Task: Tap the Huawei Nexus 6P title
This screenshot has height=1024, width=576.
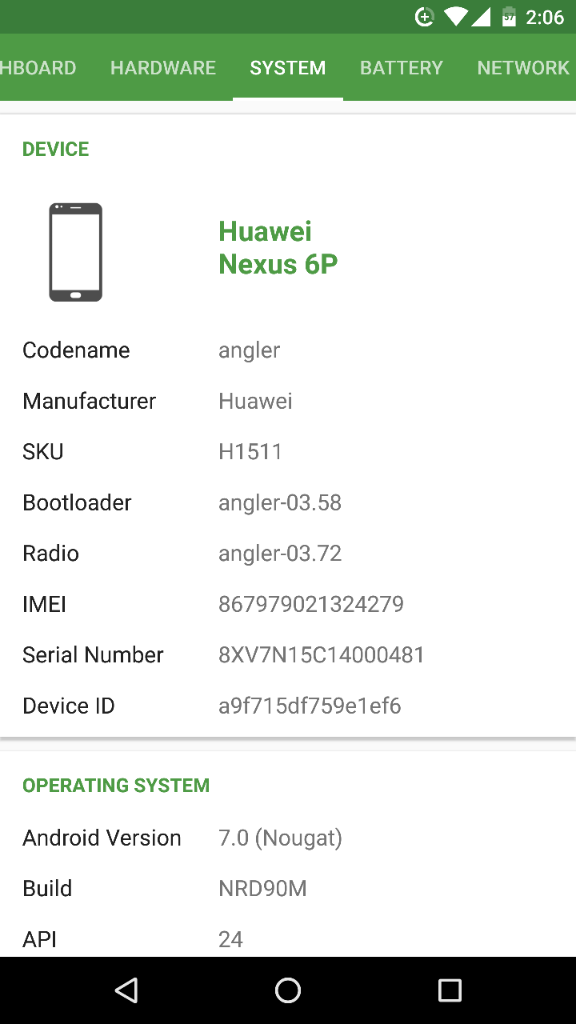Action: point(278,248)
